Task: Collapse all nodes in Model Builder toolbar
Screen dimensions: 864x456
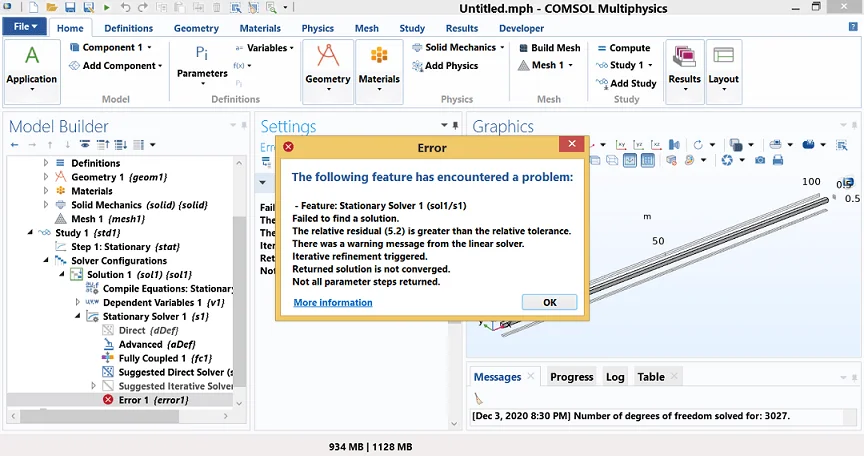Action: pyautogui.click(x=103, y=145)
